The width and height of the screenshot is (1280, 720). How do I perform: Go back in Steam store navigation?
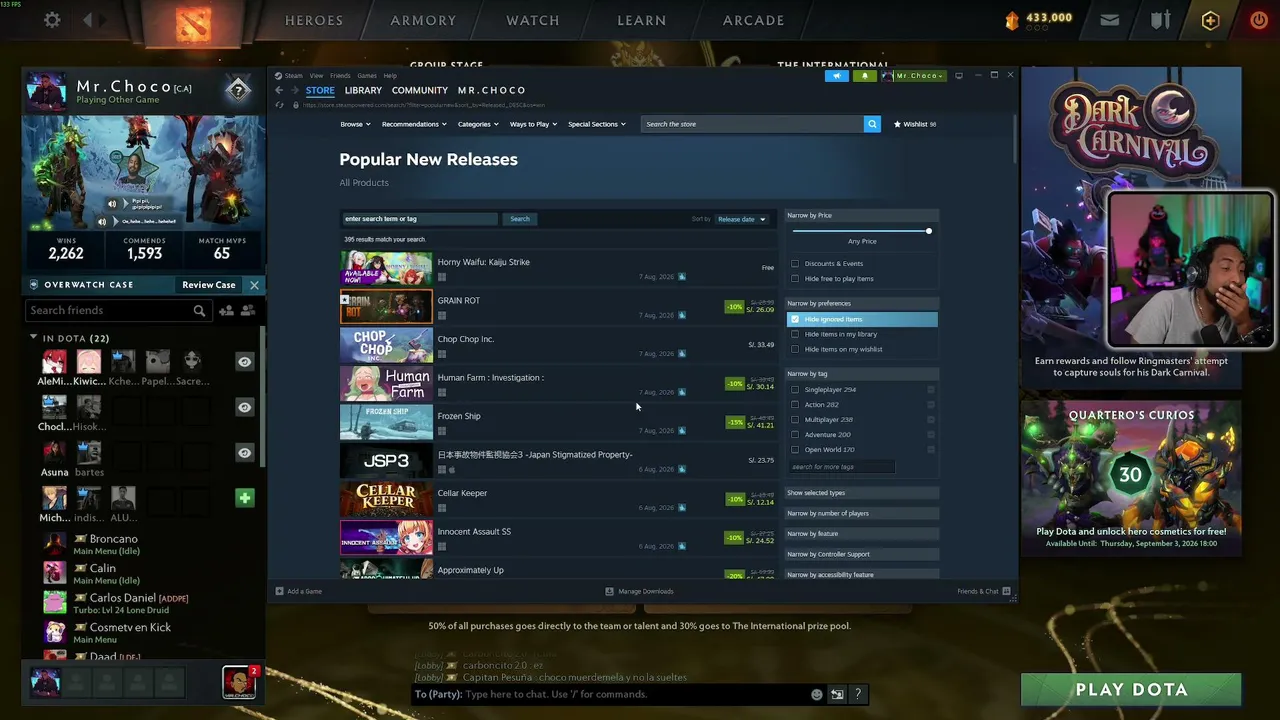[279, 90]
